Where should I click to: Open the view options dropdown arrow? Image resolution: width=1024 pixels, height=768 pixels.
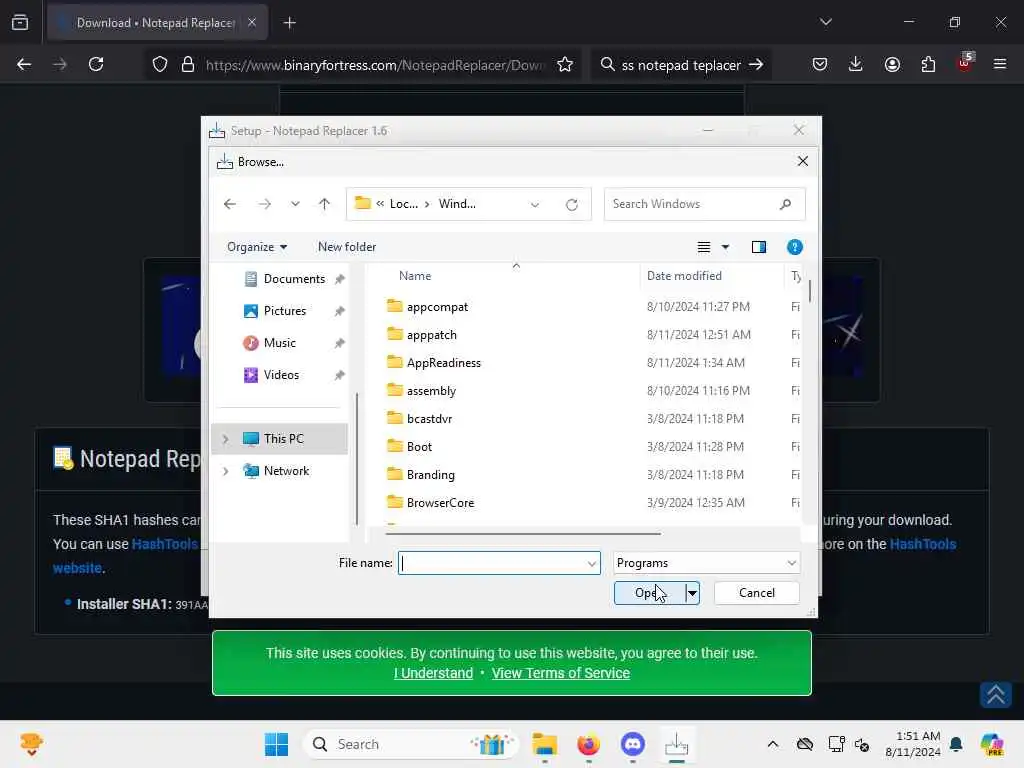pyautogui.click(x=725, y=247)
